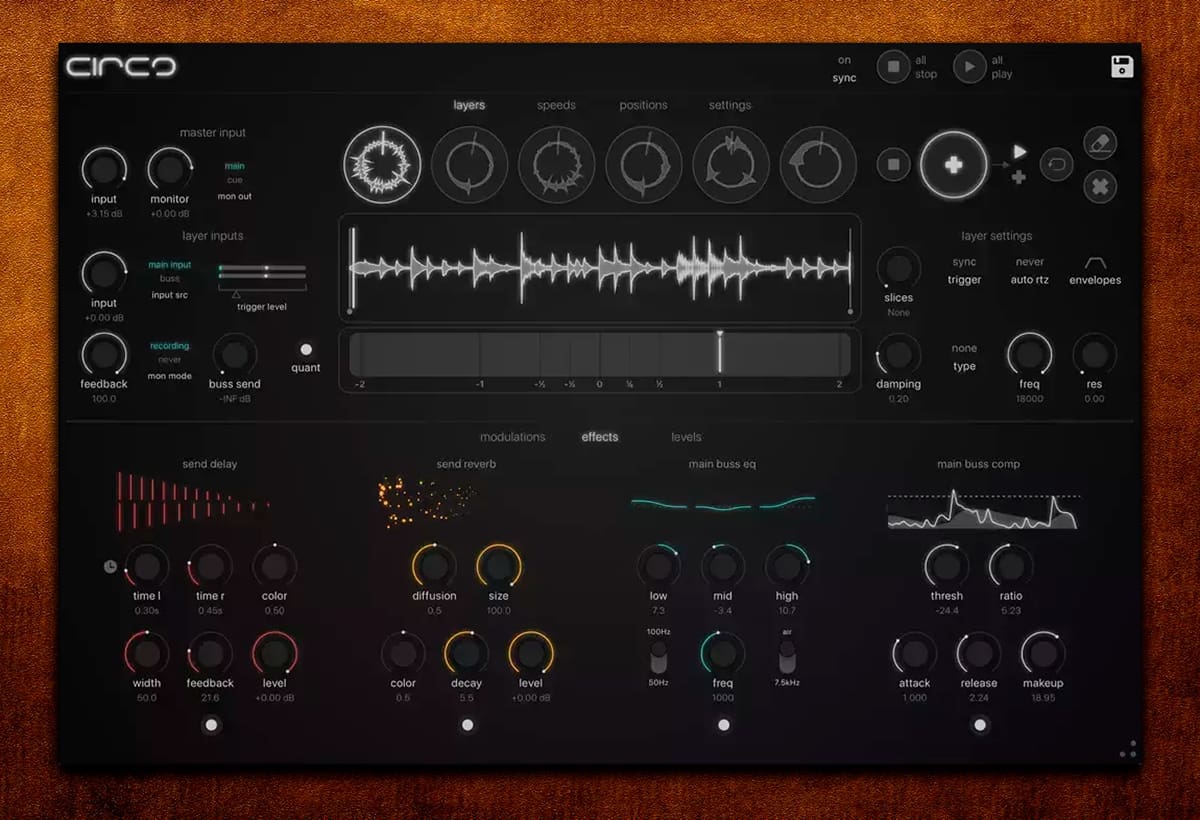Image resolution: width=1200 pixels, height=820 pixels.
Task: Click the X delete layer button
Action: coord(1100,186)
